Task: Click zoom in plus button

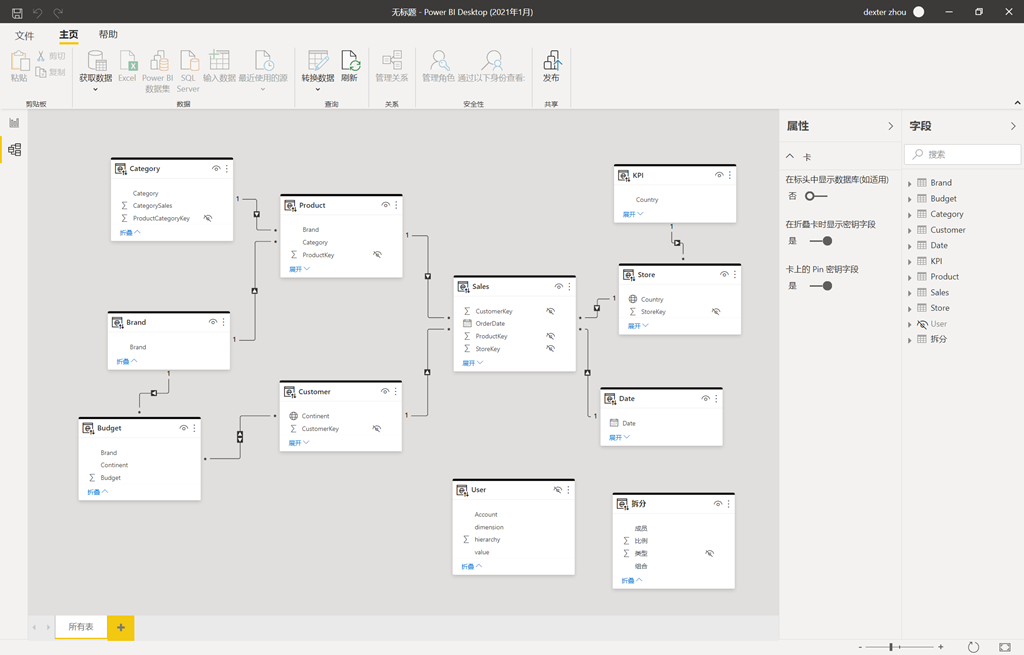Action: (x=940, y=647)
